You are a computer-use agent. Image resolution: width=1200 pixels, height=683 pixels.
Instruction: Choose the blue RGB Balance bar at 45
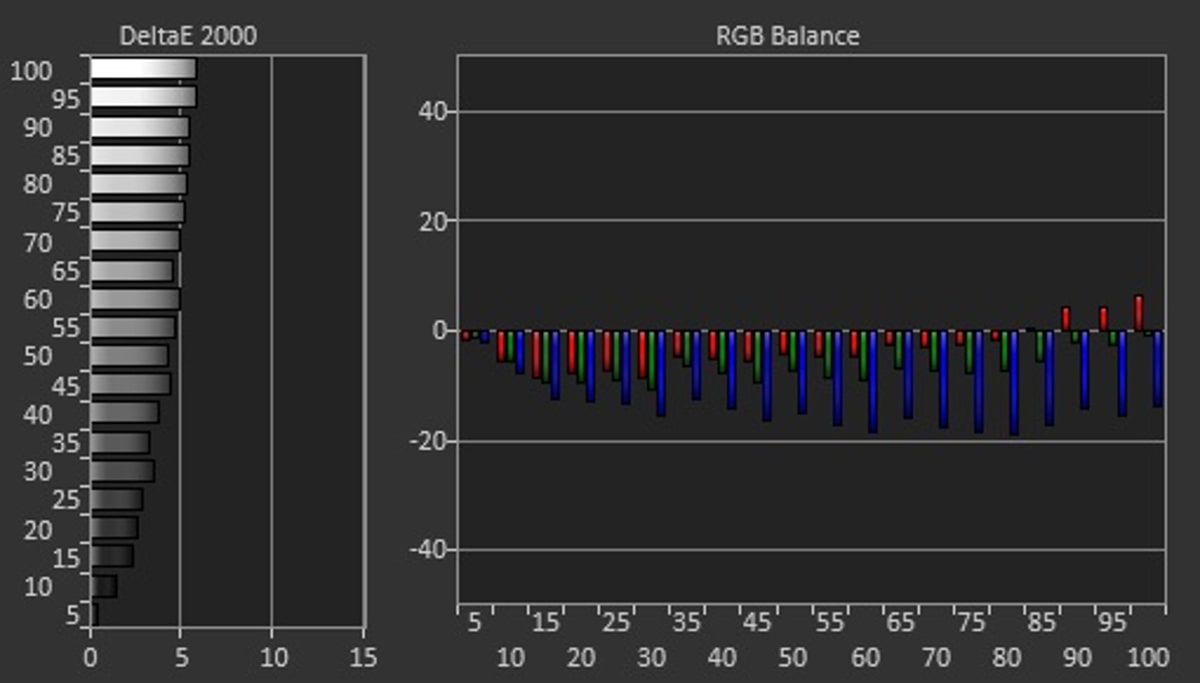[x=767, y=376]
